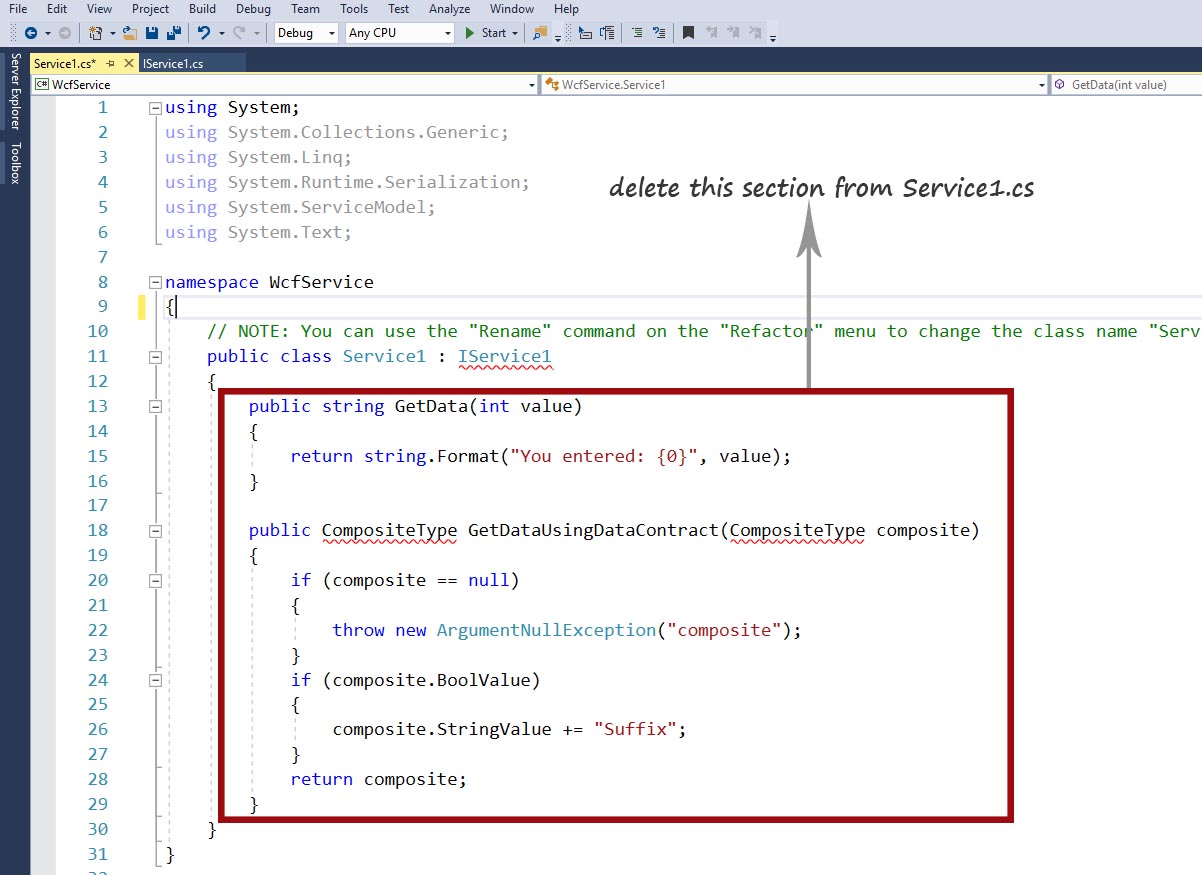Click the IService1 interface name in code

point(504,356)
